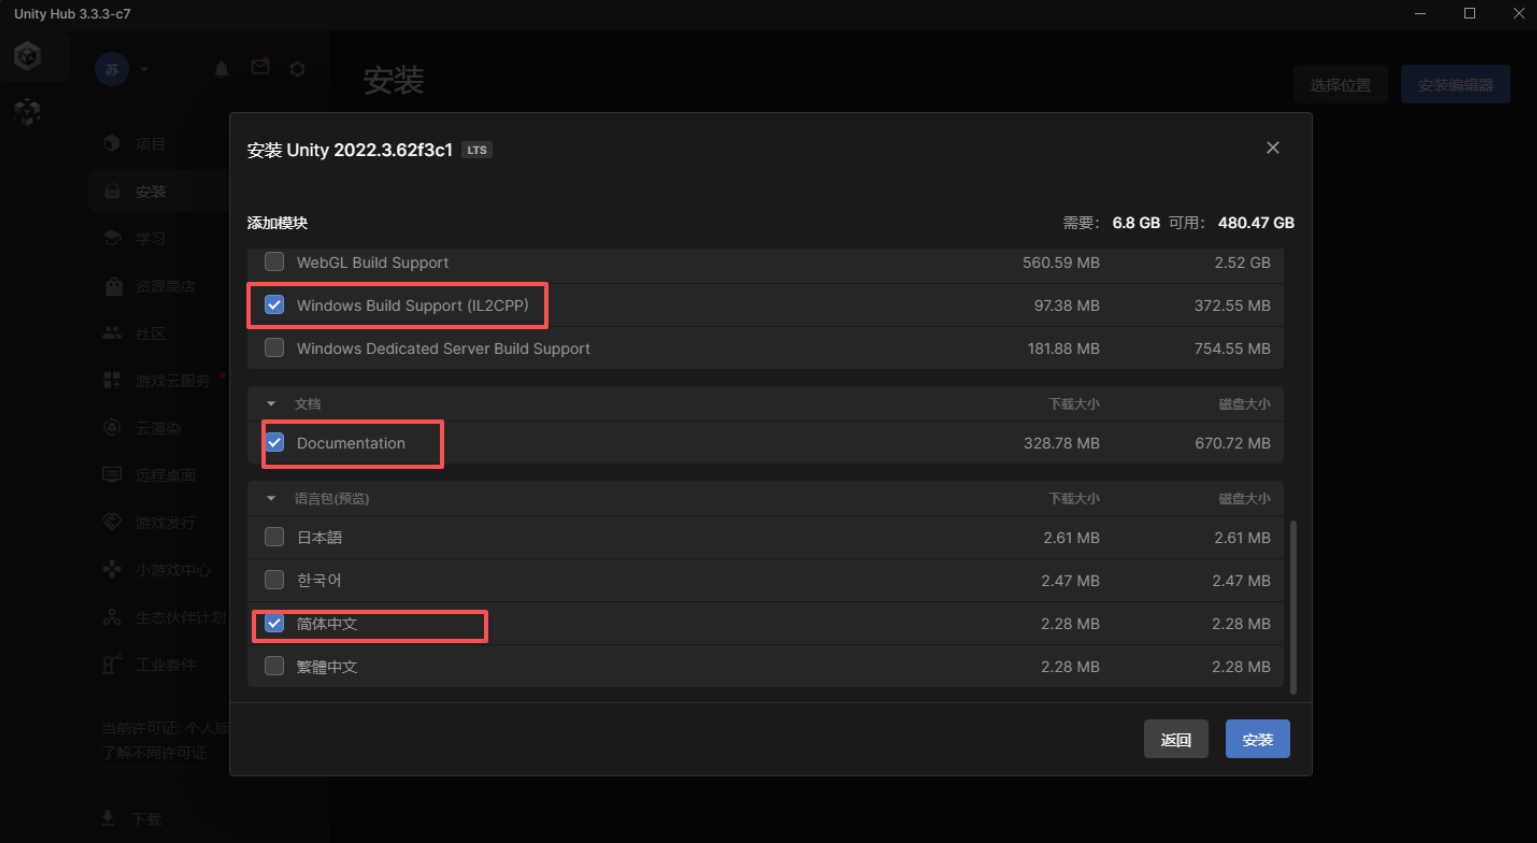Click the 返回 back button

(1175, 739)
